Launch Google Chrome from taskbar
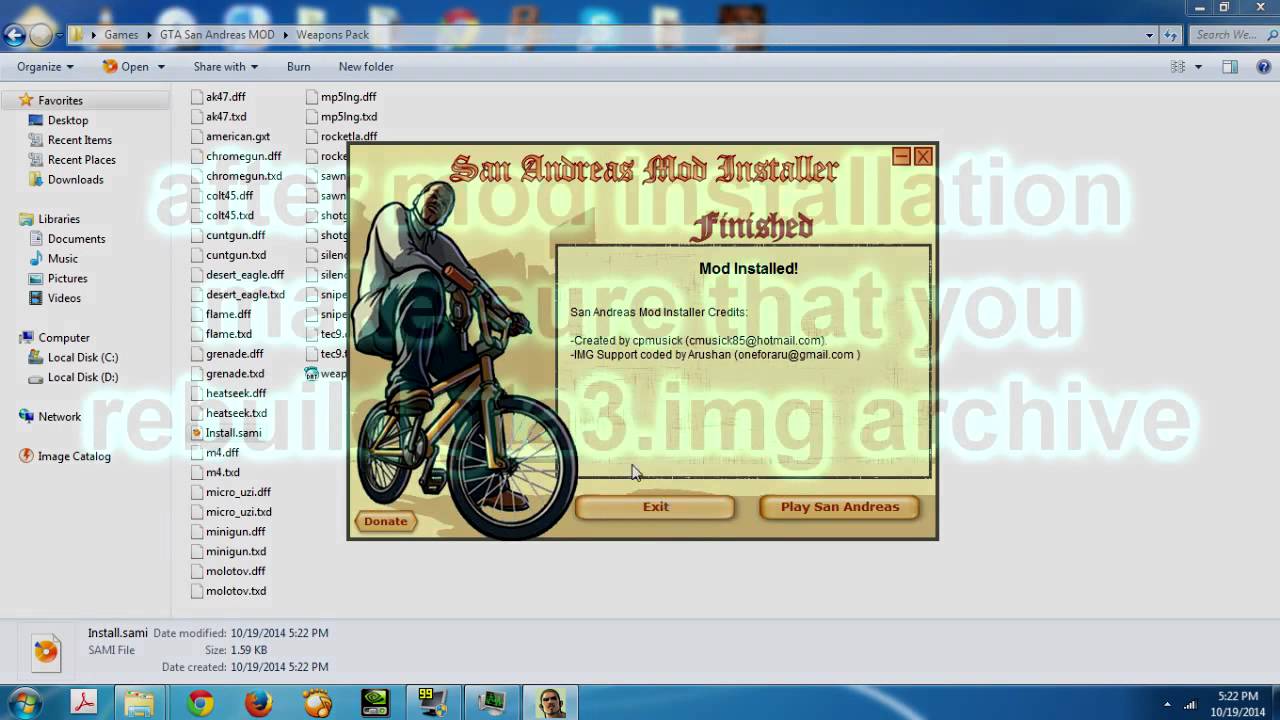The image size is (1280, 720). [x=200, y=703]
